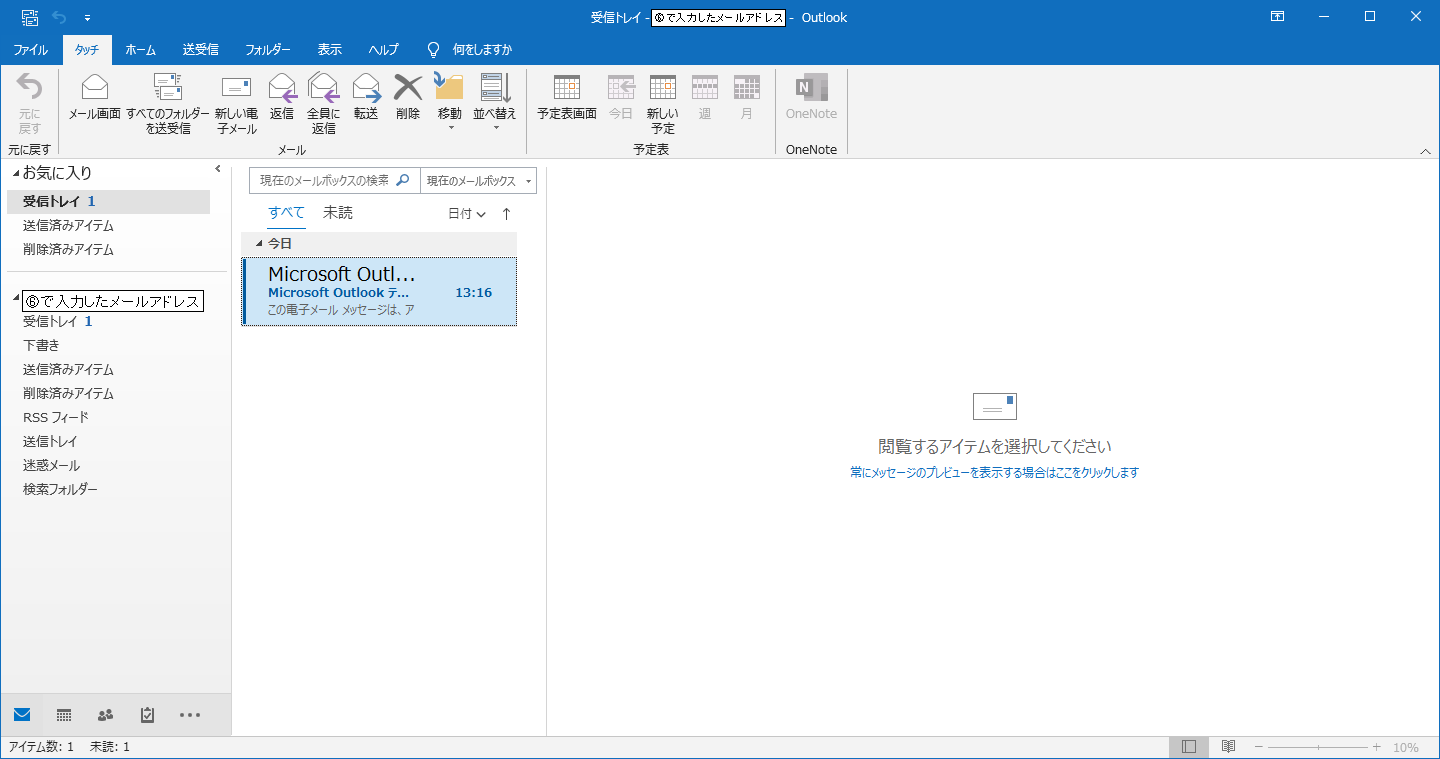Switch to Normal view in the status bar

1188,747
